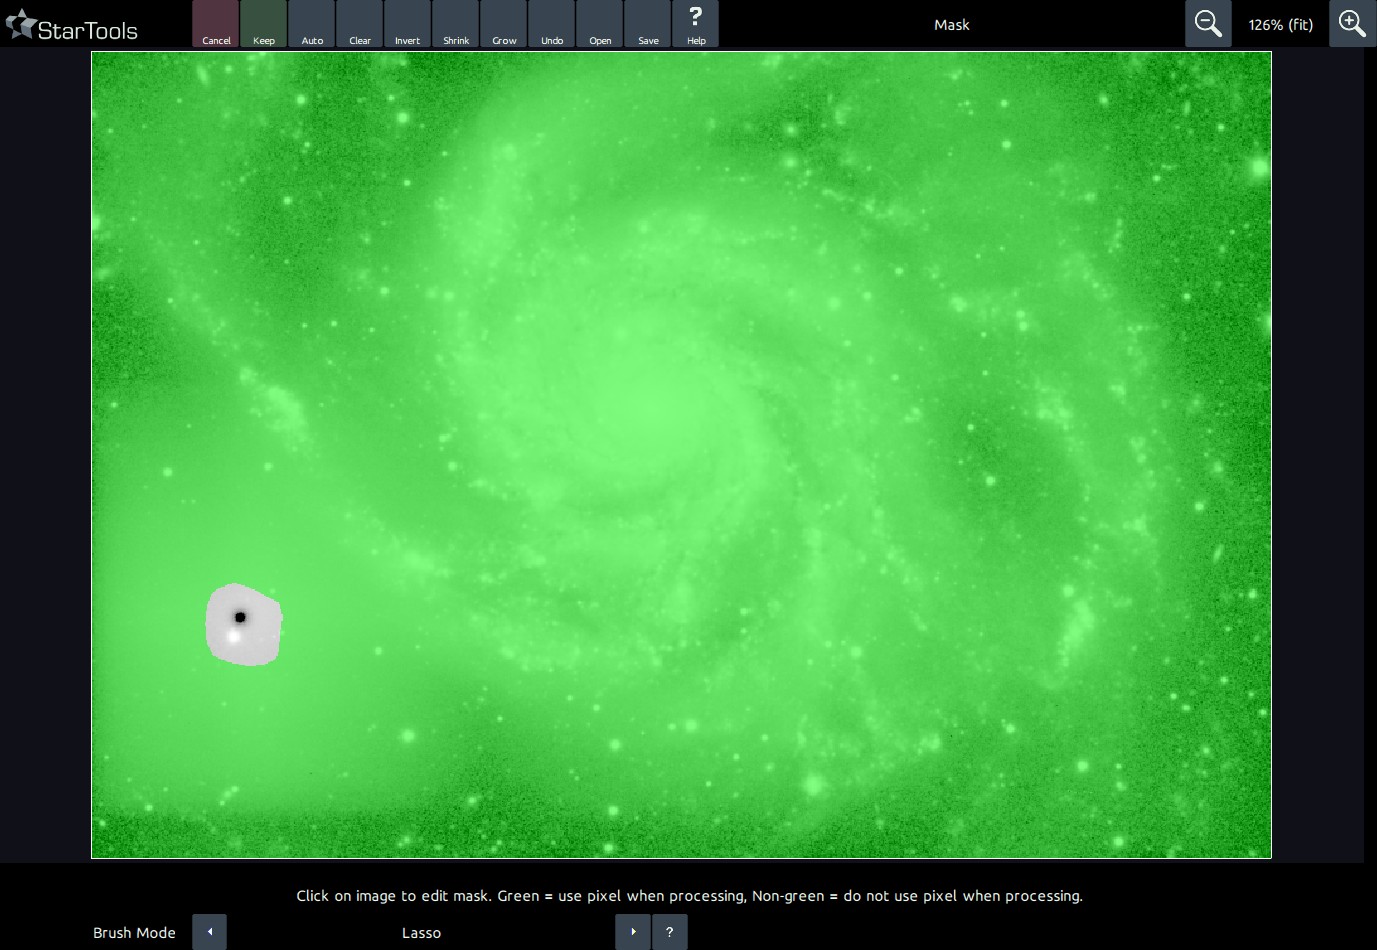Switch to next Brush Mode with right arrow
The image size is (1377, 950).
coord(633,932)
